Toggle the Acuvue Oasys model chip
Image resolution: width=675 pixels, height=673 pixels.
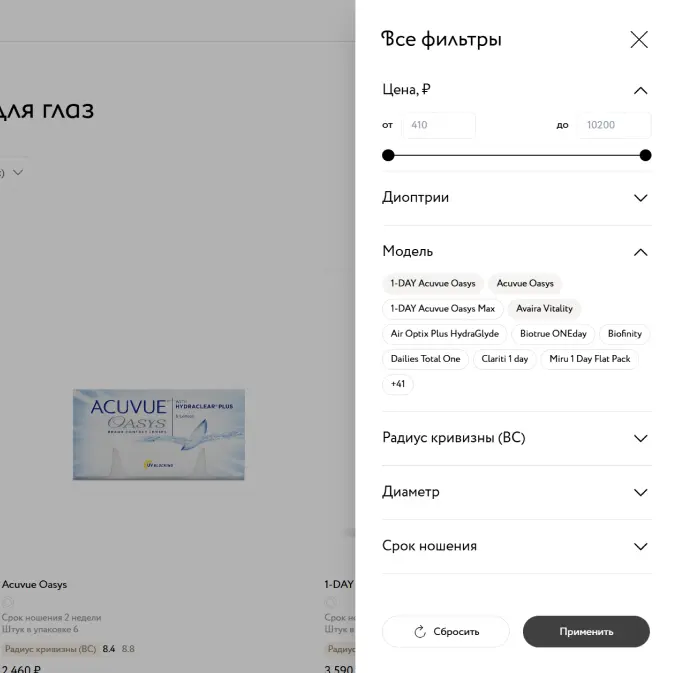click(525, 283)
